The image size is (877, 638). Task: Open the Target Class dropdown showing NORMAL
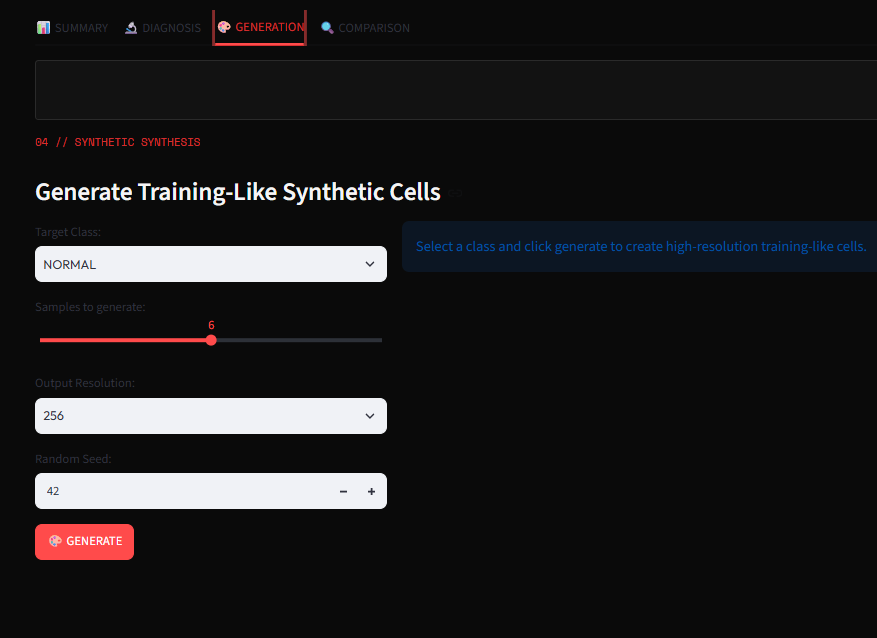pyautogui.click(x=211, y=264)
